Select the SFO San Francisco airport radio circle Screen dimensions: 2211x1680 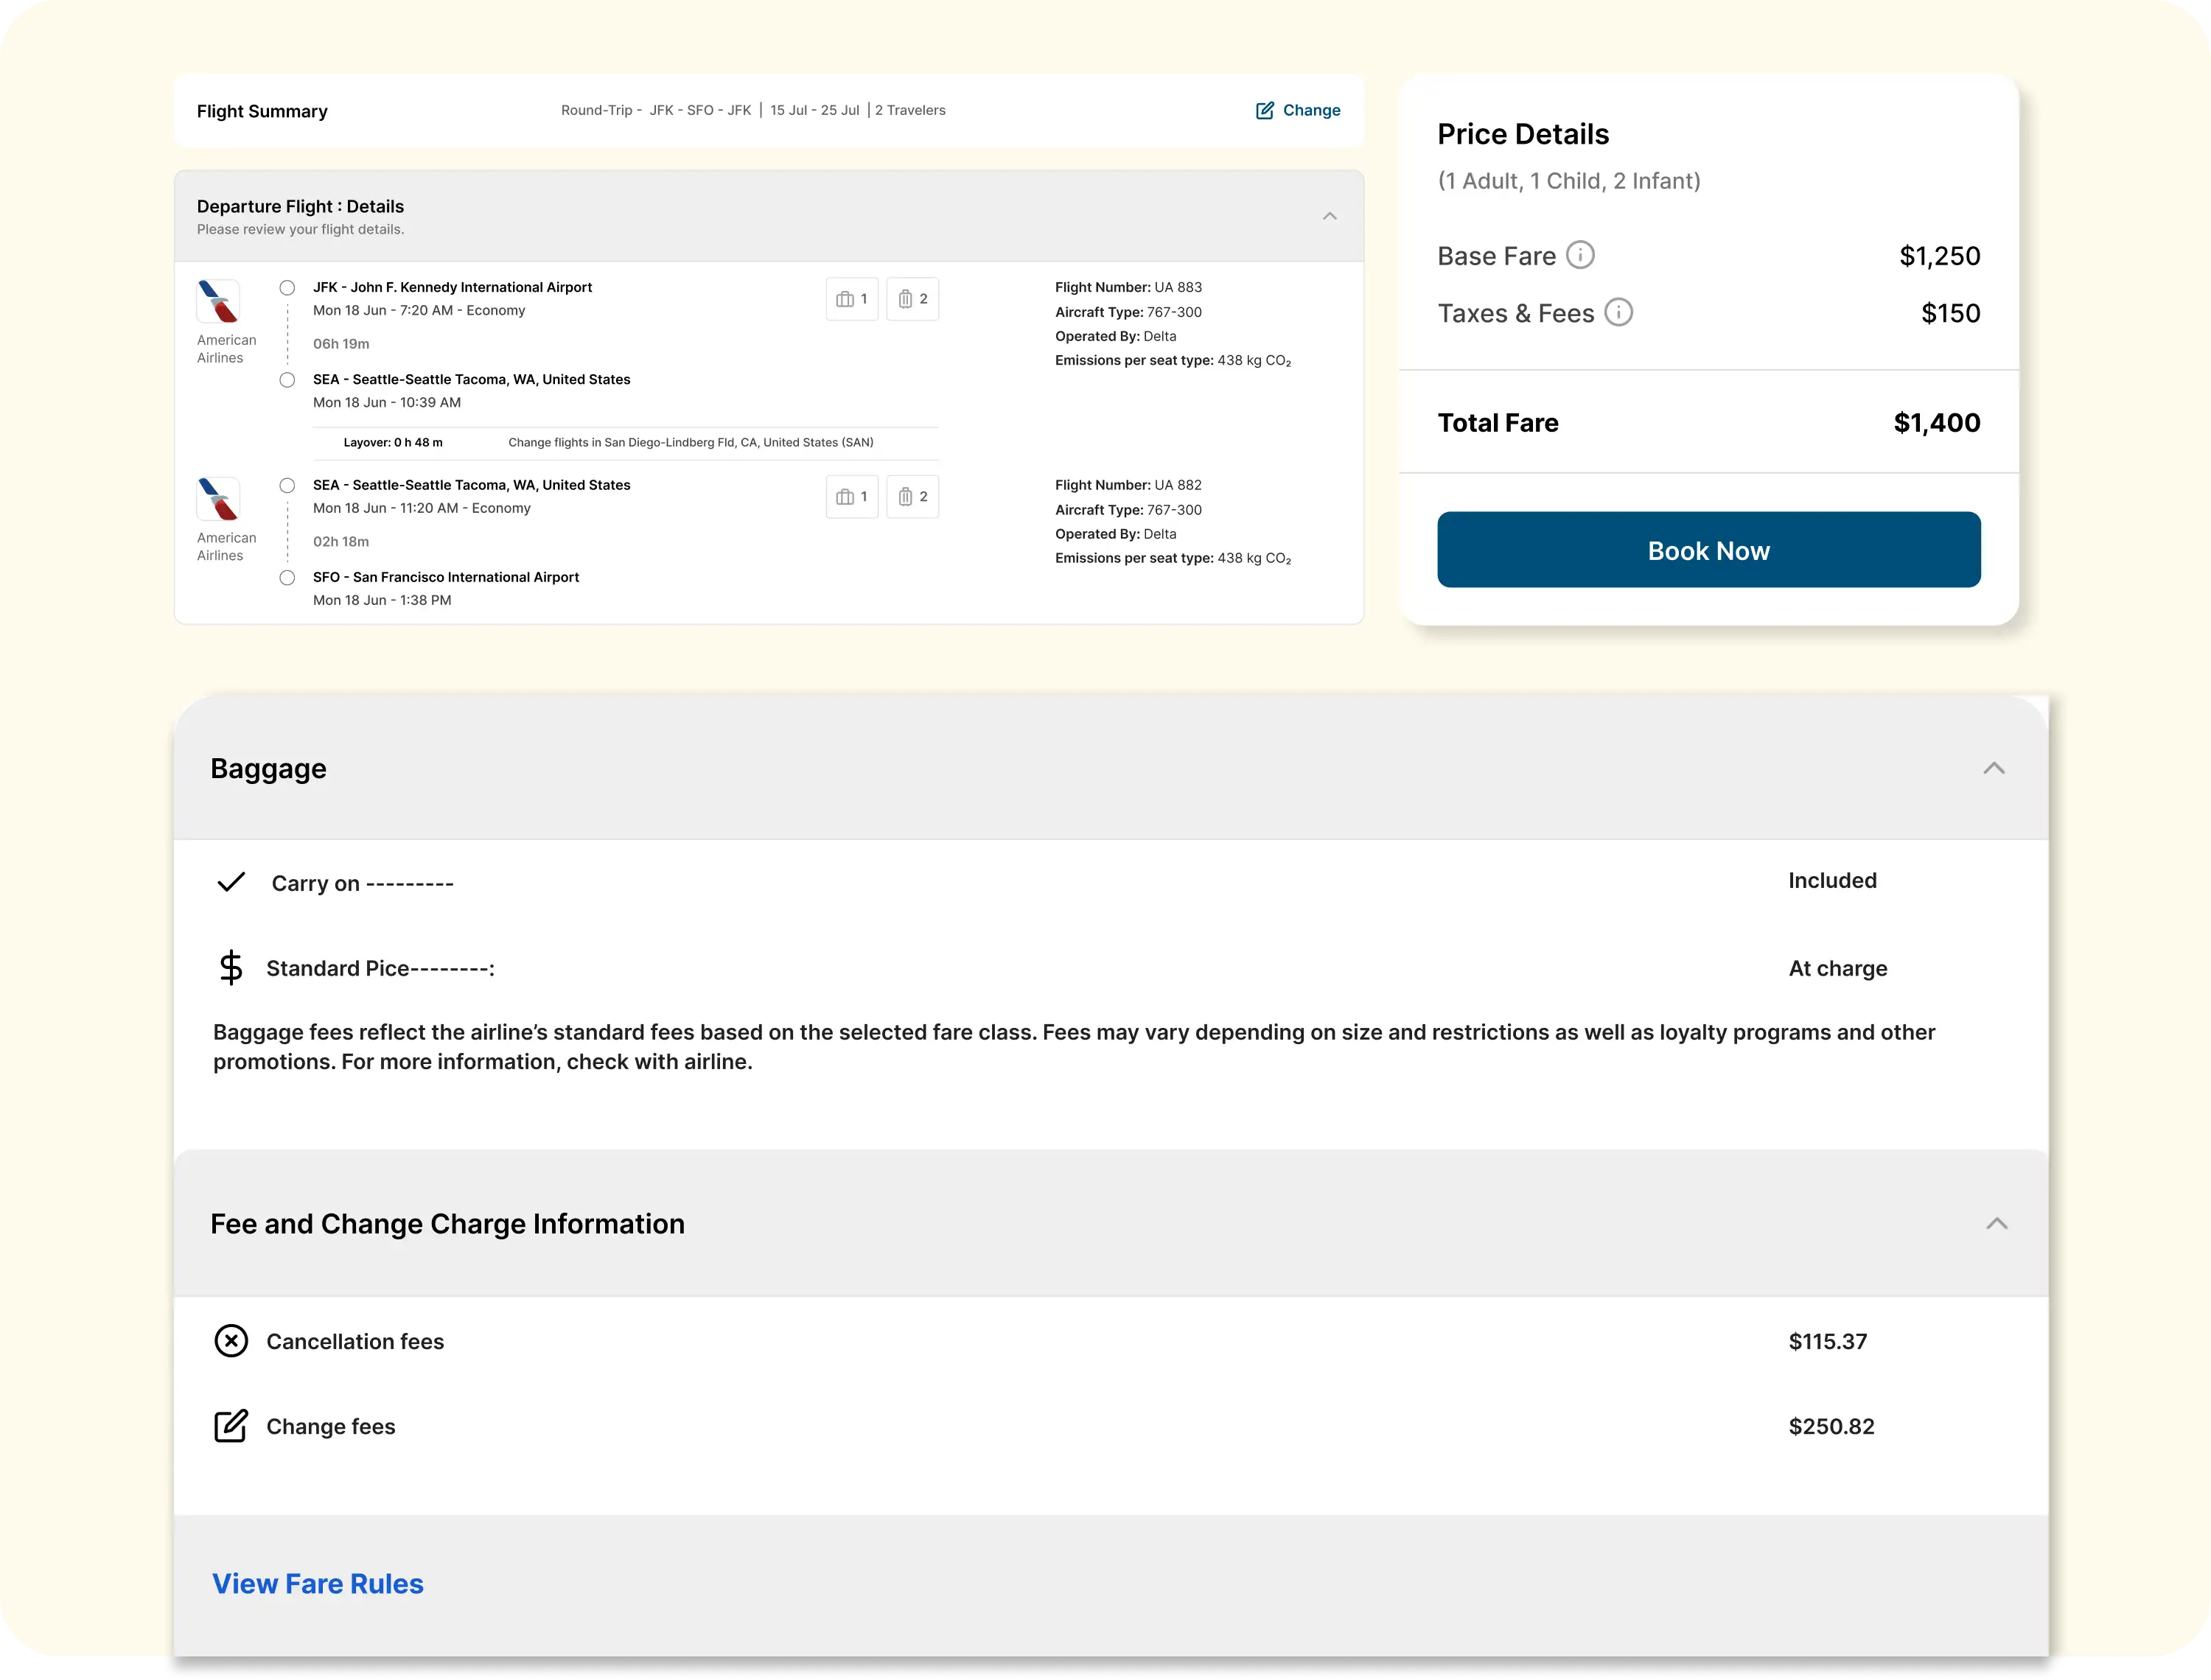(287, 578)
